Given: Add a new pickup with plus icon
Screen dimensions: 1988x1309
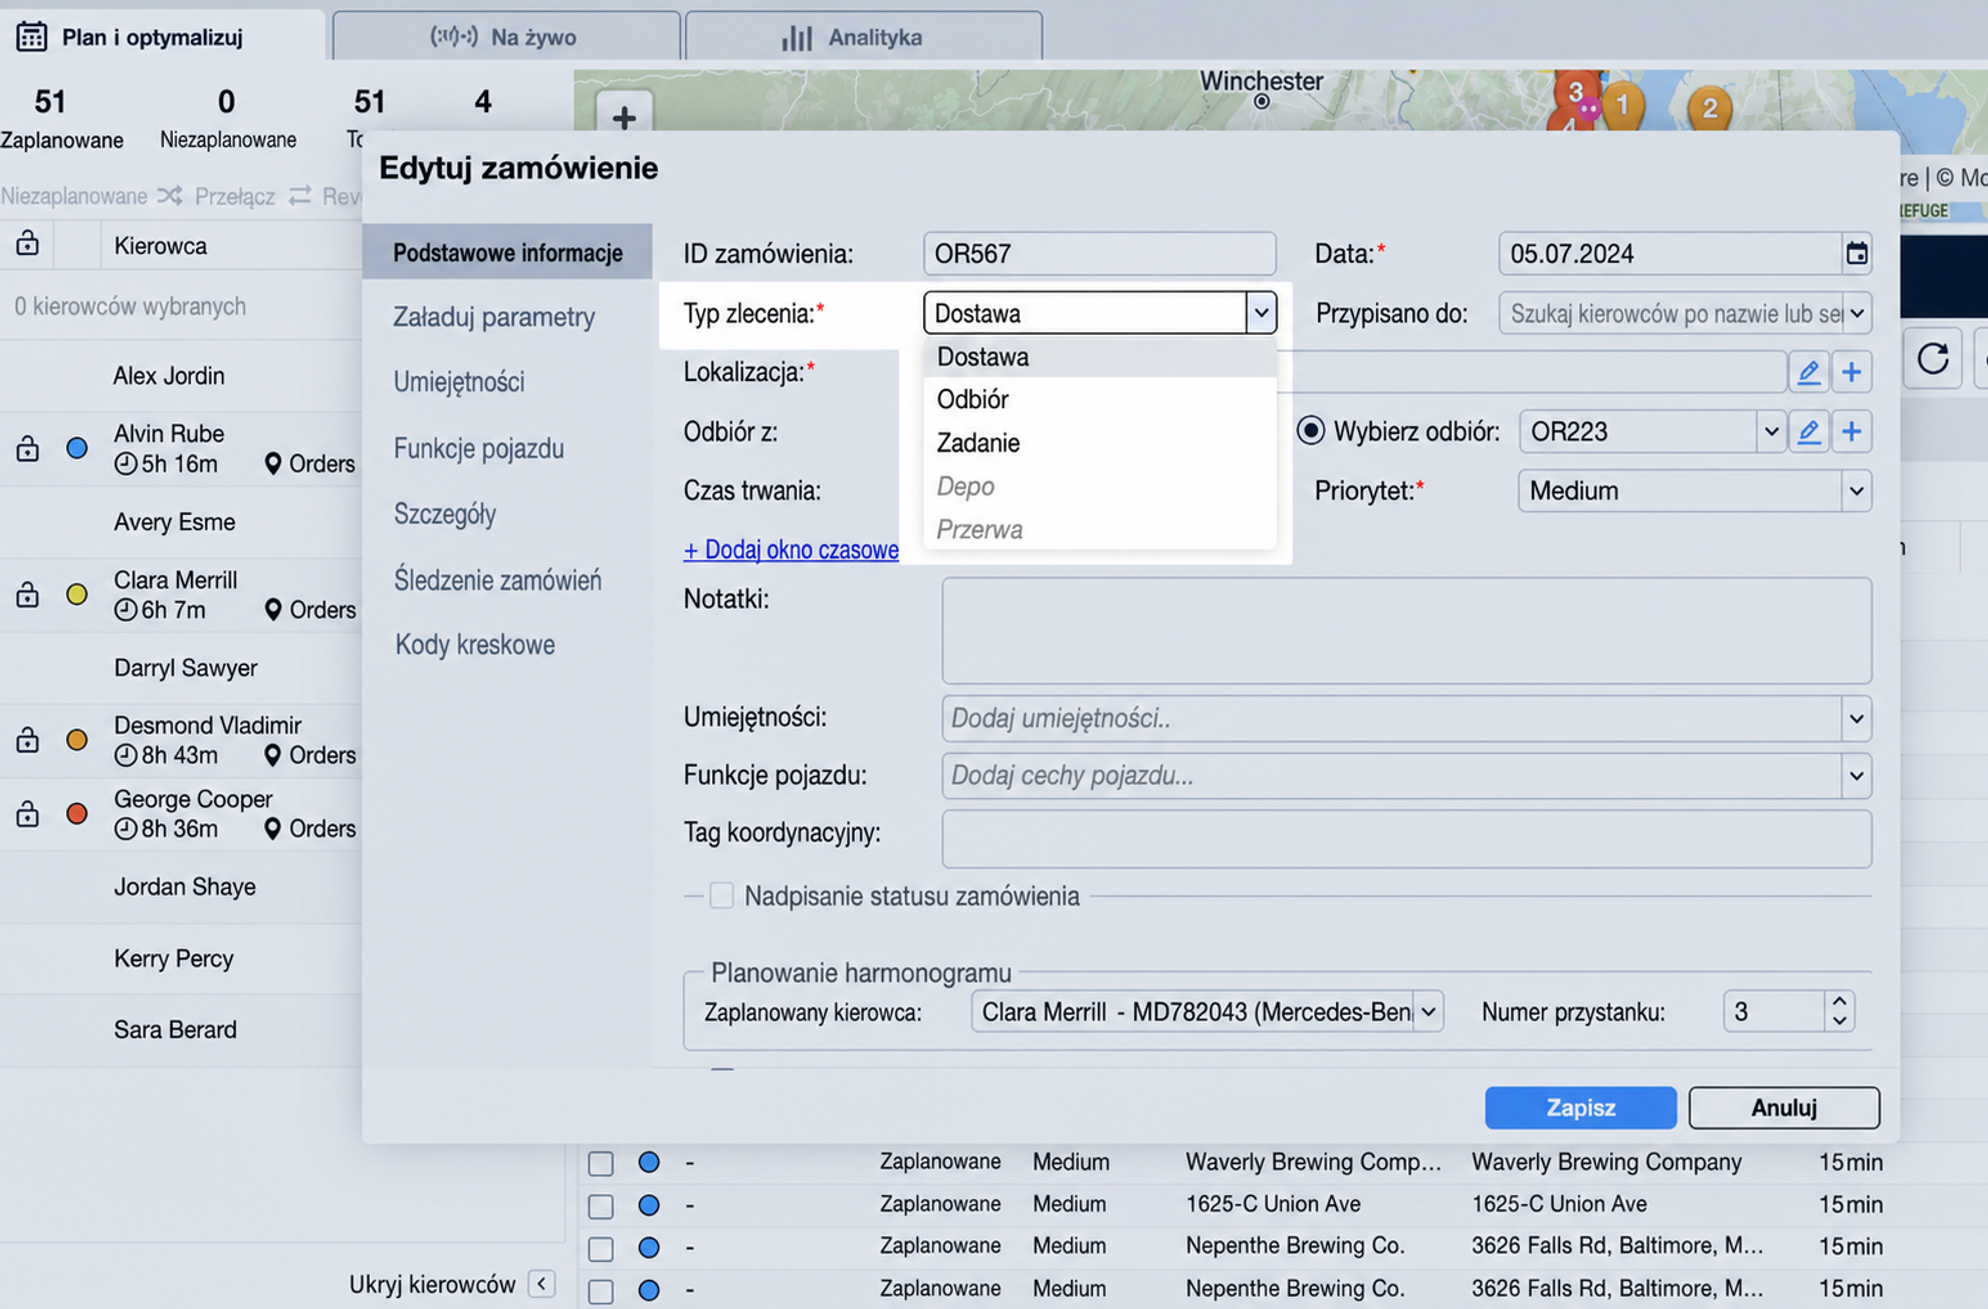Looking at the screenshot, I should click(1851, 431).
